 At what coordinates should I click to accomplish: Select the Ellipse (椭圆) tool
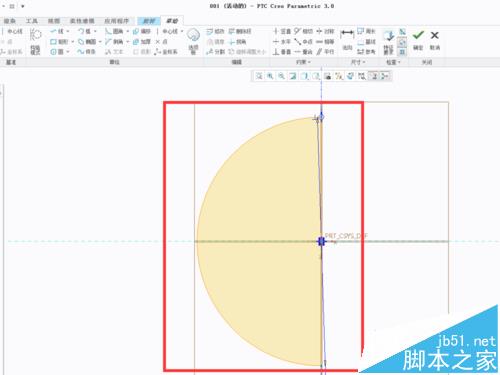click(87, 42)
